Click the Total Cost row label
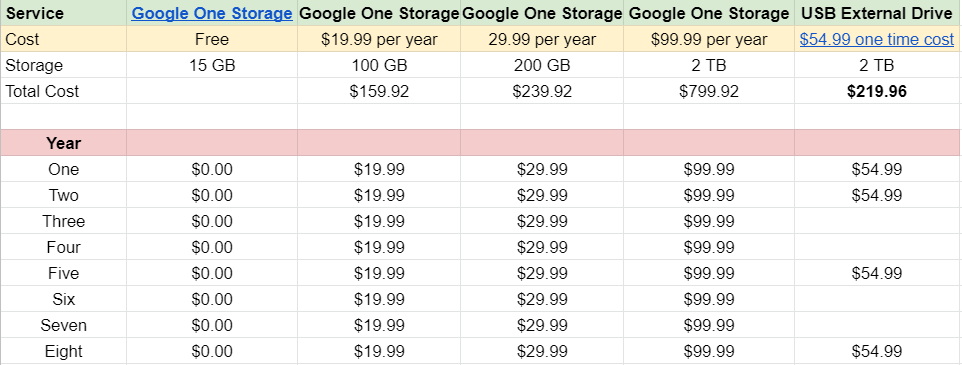Image resolution: width=962 pixels, height=365 pixels. [x=64, y=91]
